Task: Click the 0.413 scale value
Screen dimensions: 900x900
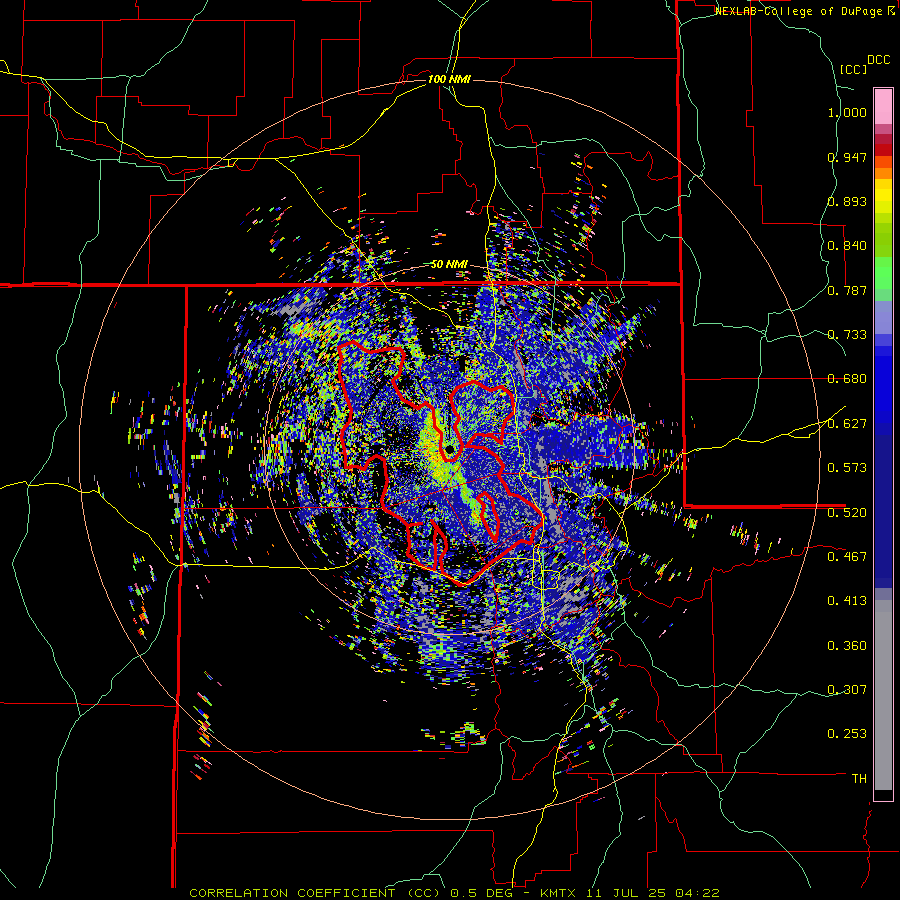Action: point(847,601)
